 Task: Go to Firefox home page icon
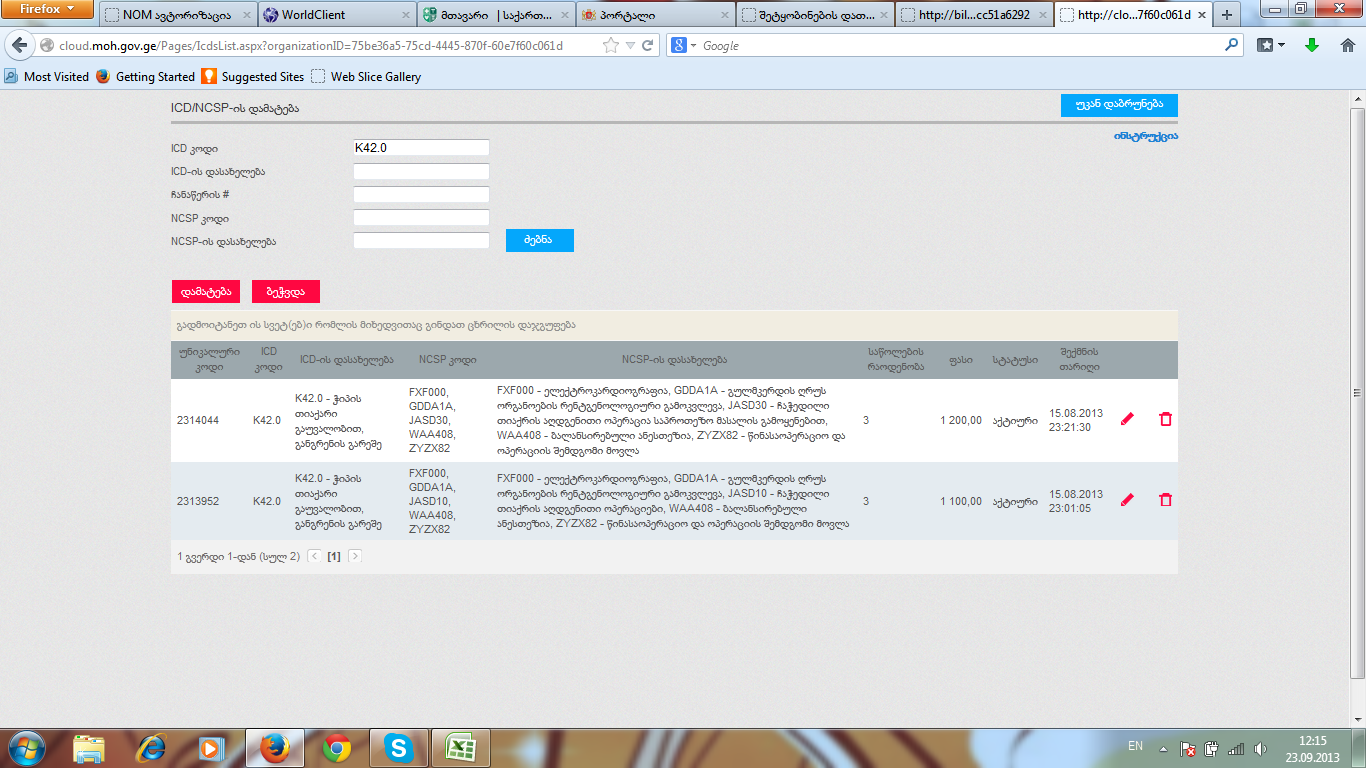(x=1347, y=46)
